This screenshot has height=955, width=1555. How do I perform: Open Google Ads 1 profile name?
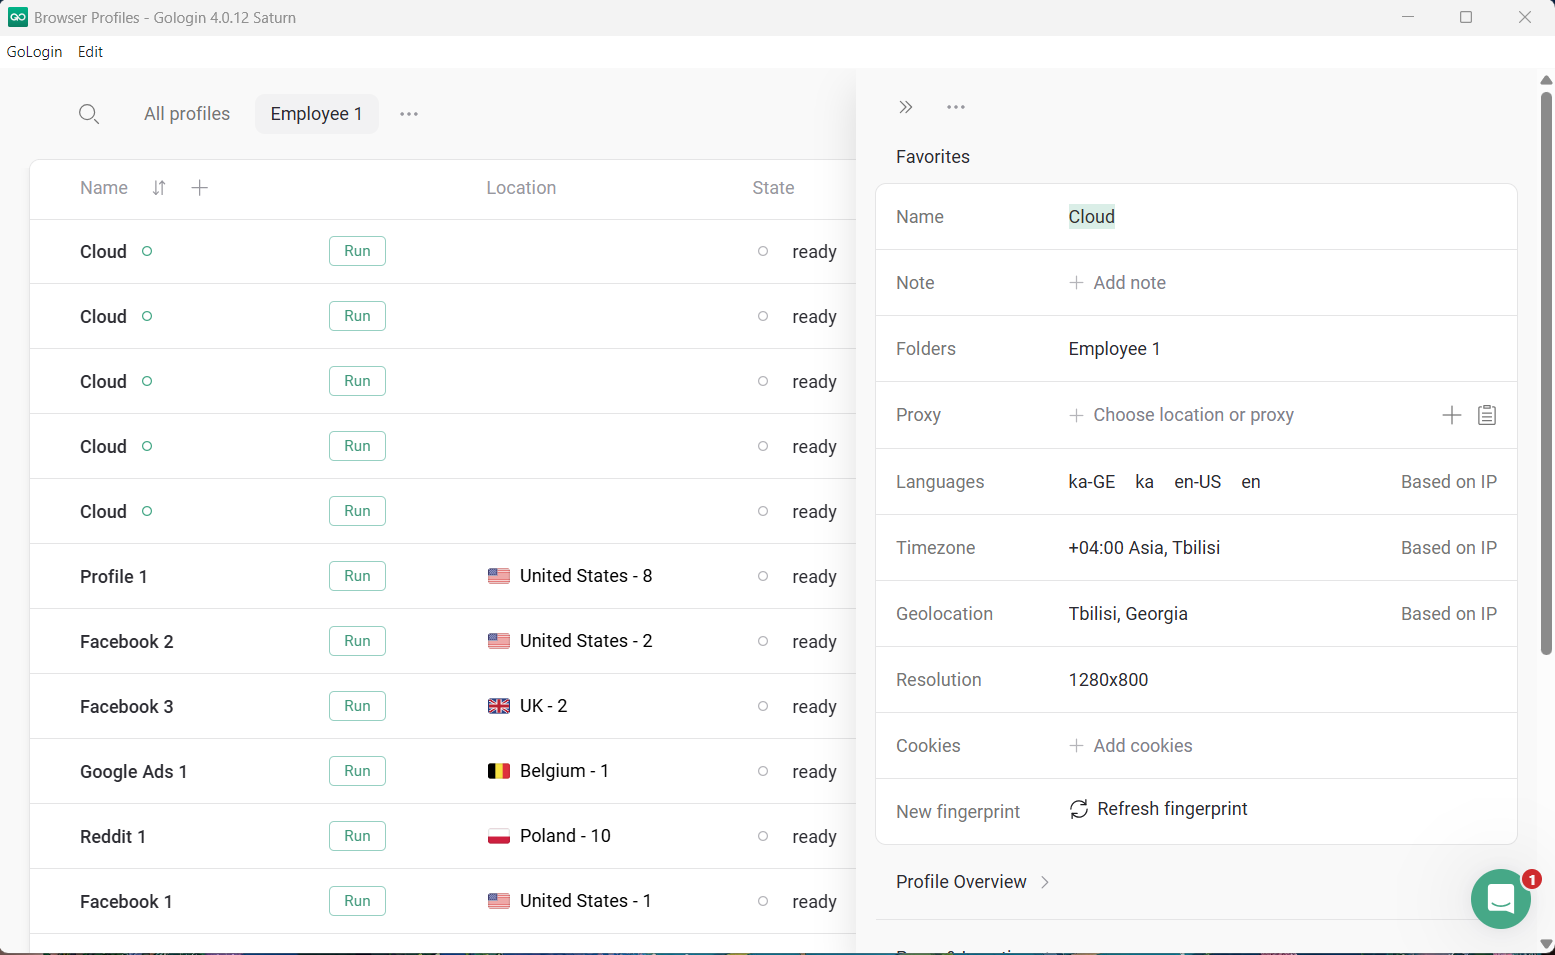[x=133, y=772]
